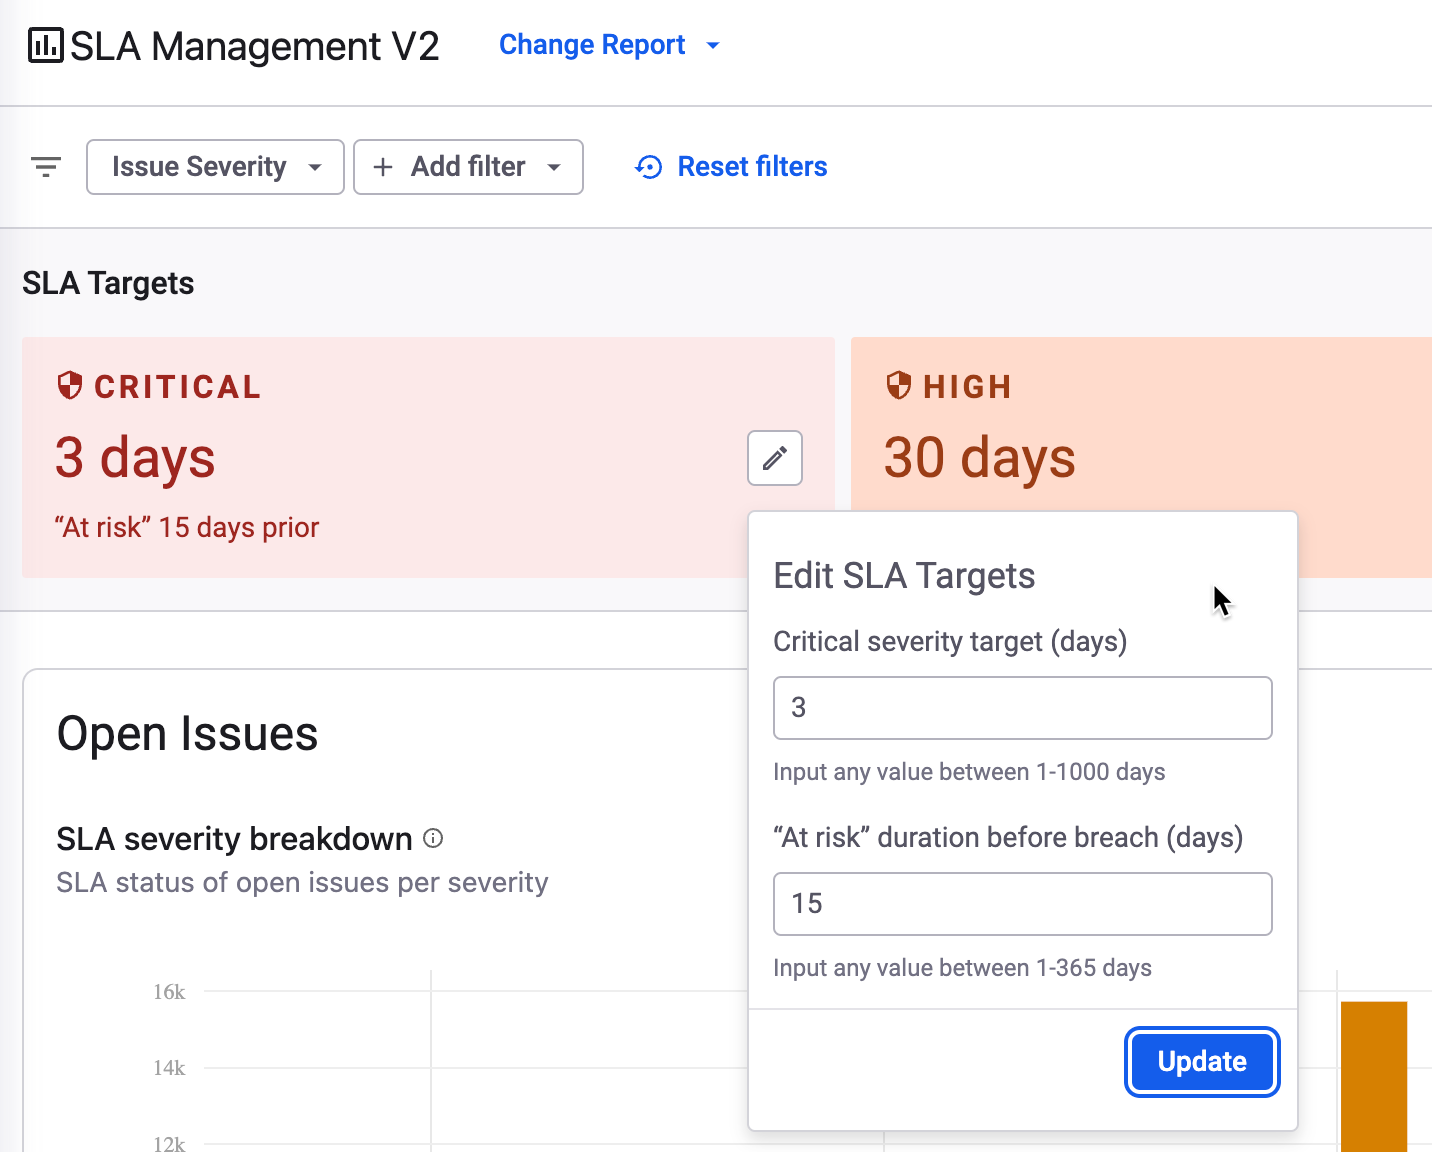
Task: Click the pencil edit icon on Critical card
Action: (x=774, y=458)
